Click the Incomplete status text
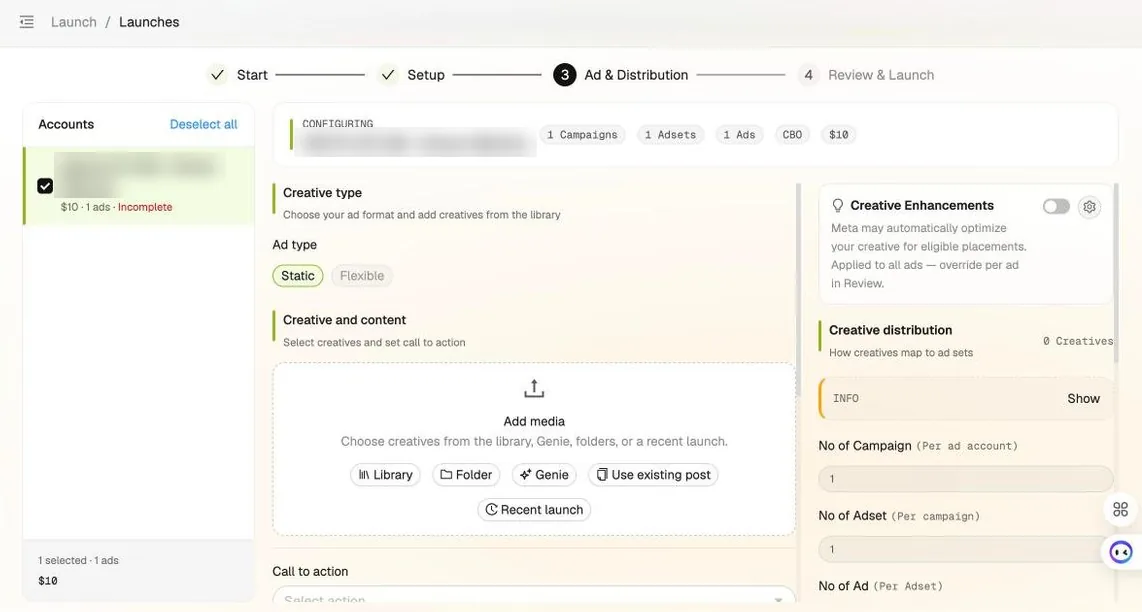Viewport: 1142px width, 612px height. (145, 207)
